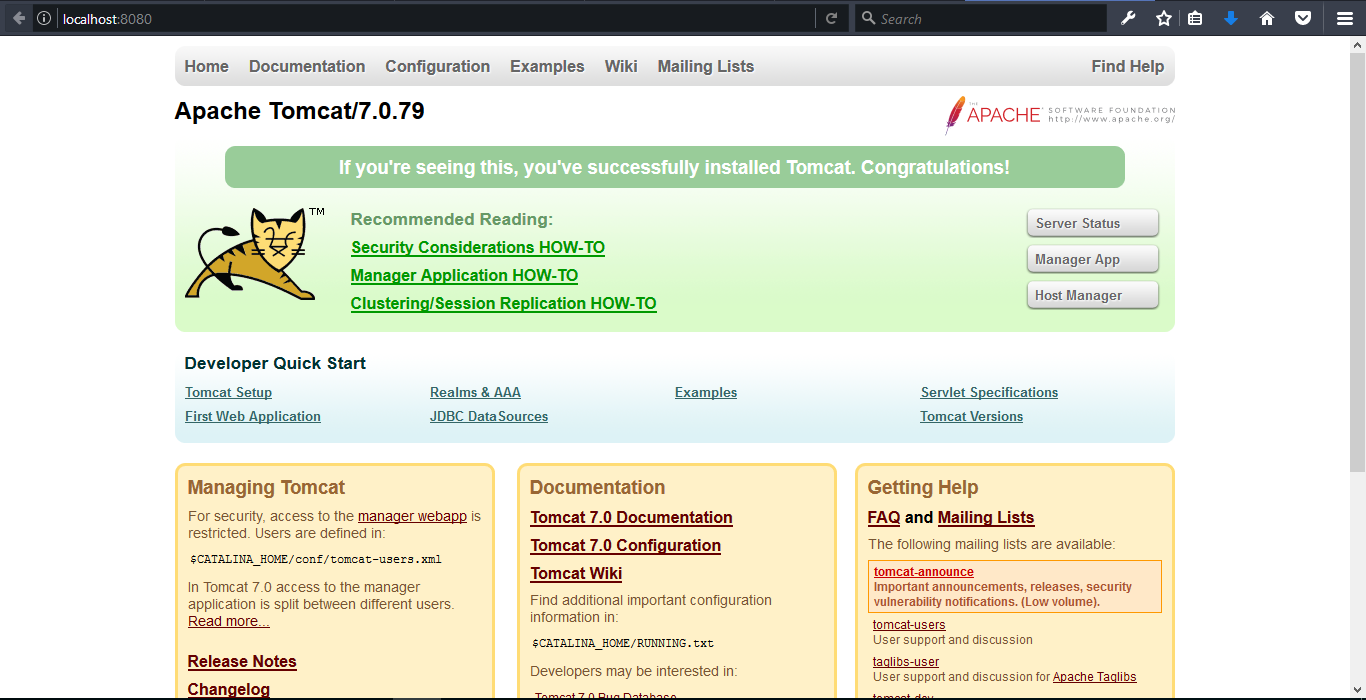
Task: Open the Tomcat Setup quick start link
Action: pos(228,392)
